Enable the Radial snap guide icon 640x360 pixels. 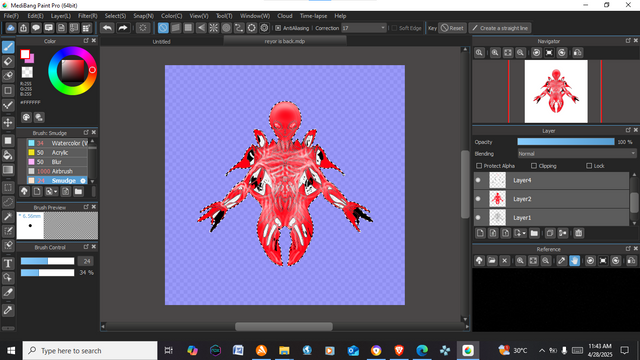point(213,28)
